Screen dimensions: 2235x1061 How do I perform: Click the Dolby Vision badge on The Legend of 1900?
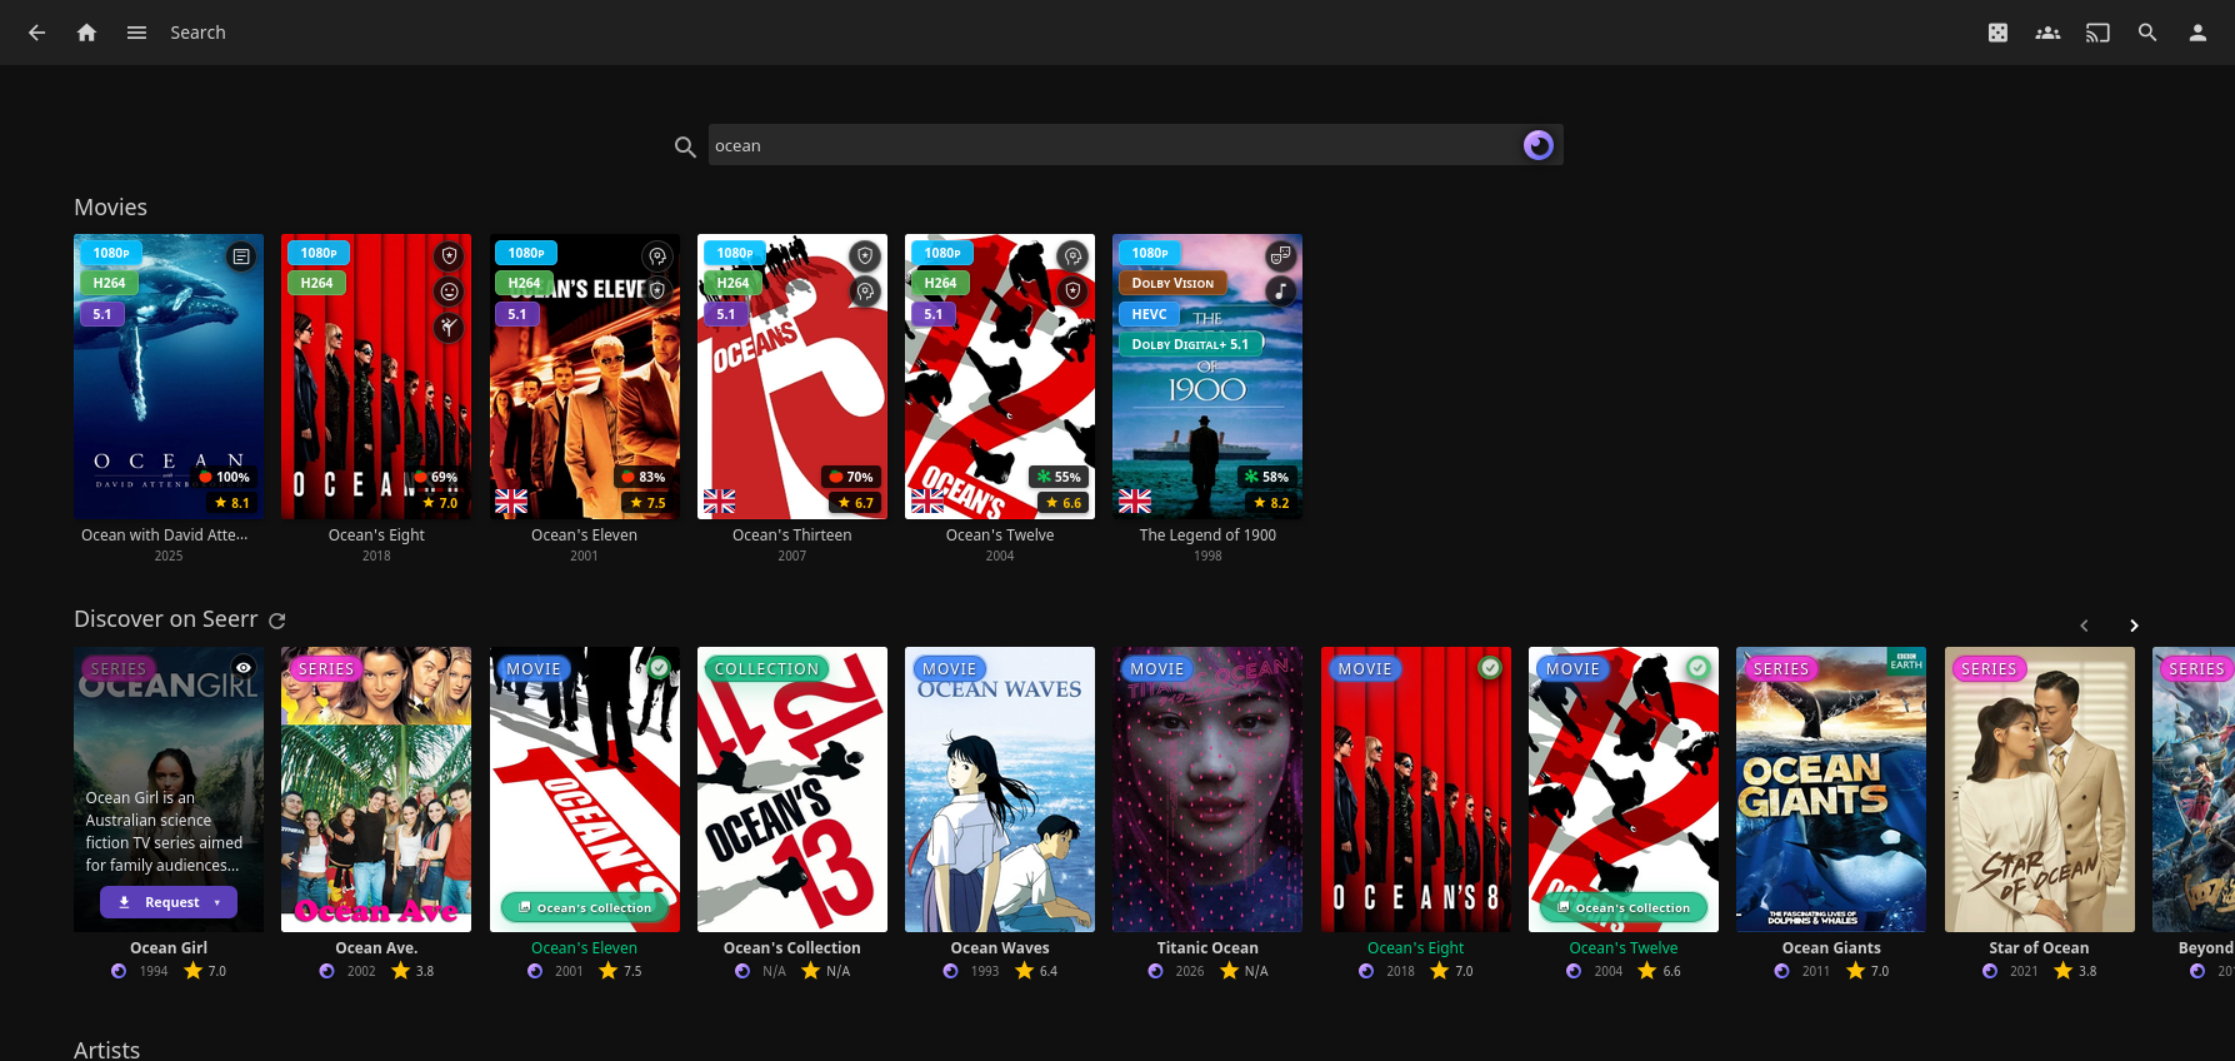[1172, 283]
